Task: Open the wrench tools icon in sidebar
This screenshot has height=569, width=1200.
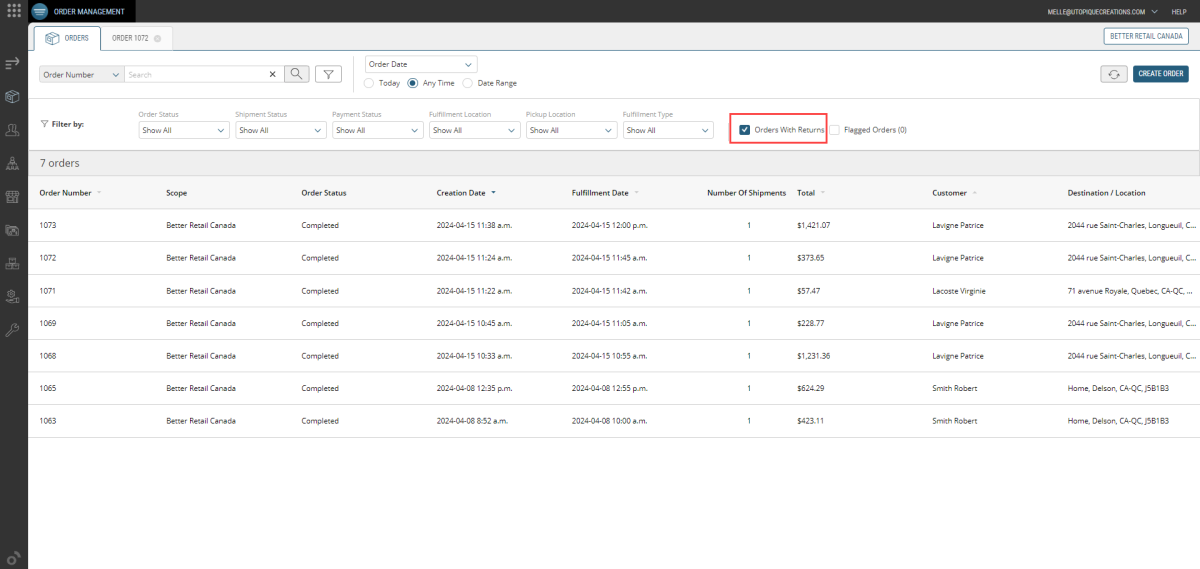Action: click(13, 329)
